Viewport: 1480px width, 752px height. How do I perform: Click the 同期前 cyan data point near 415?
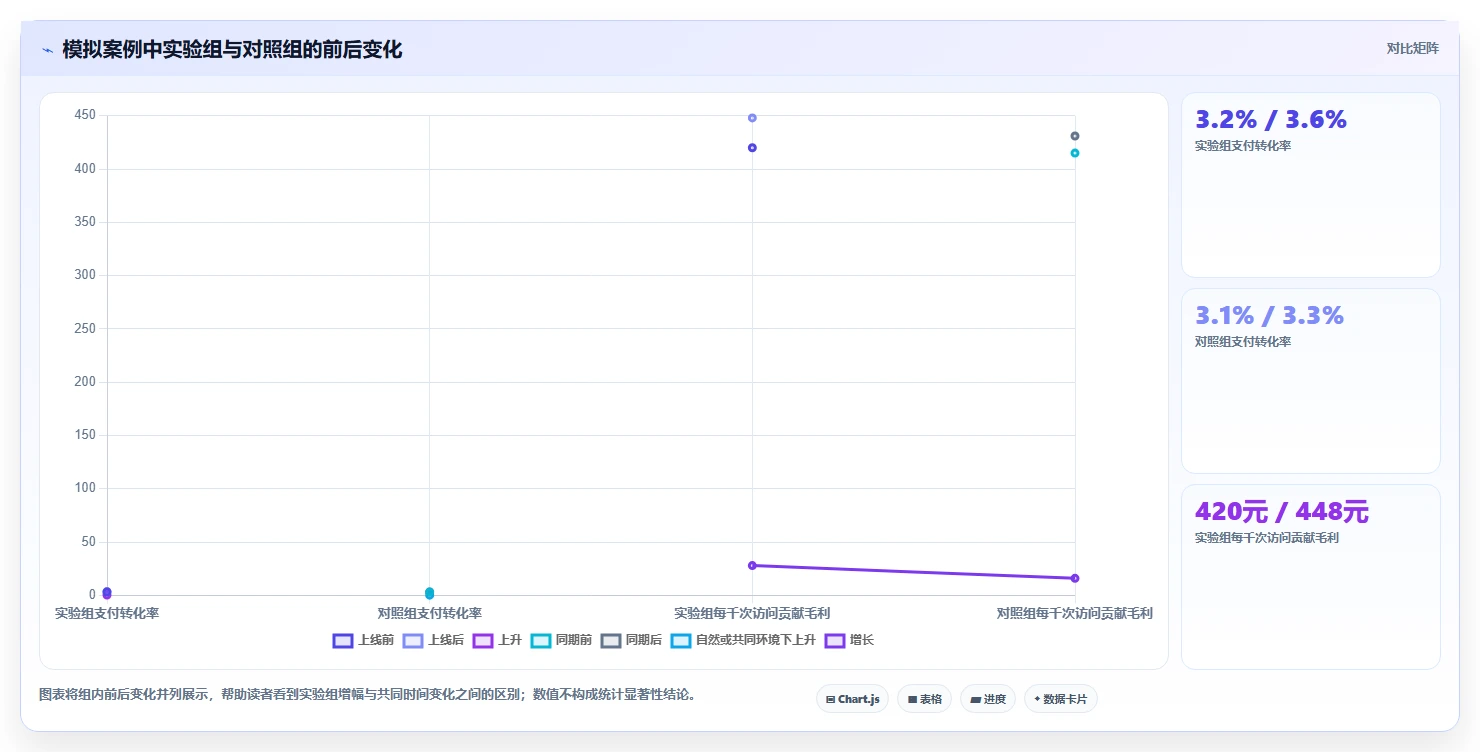[1075, 153]
